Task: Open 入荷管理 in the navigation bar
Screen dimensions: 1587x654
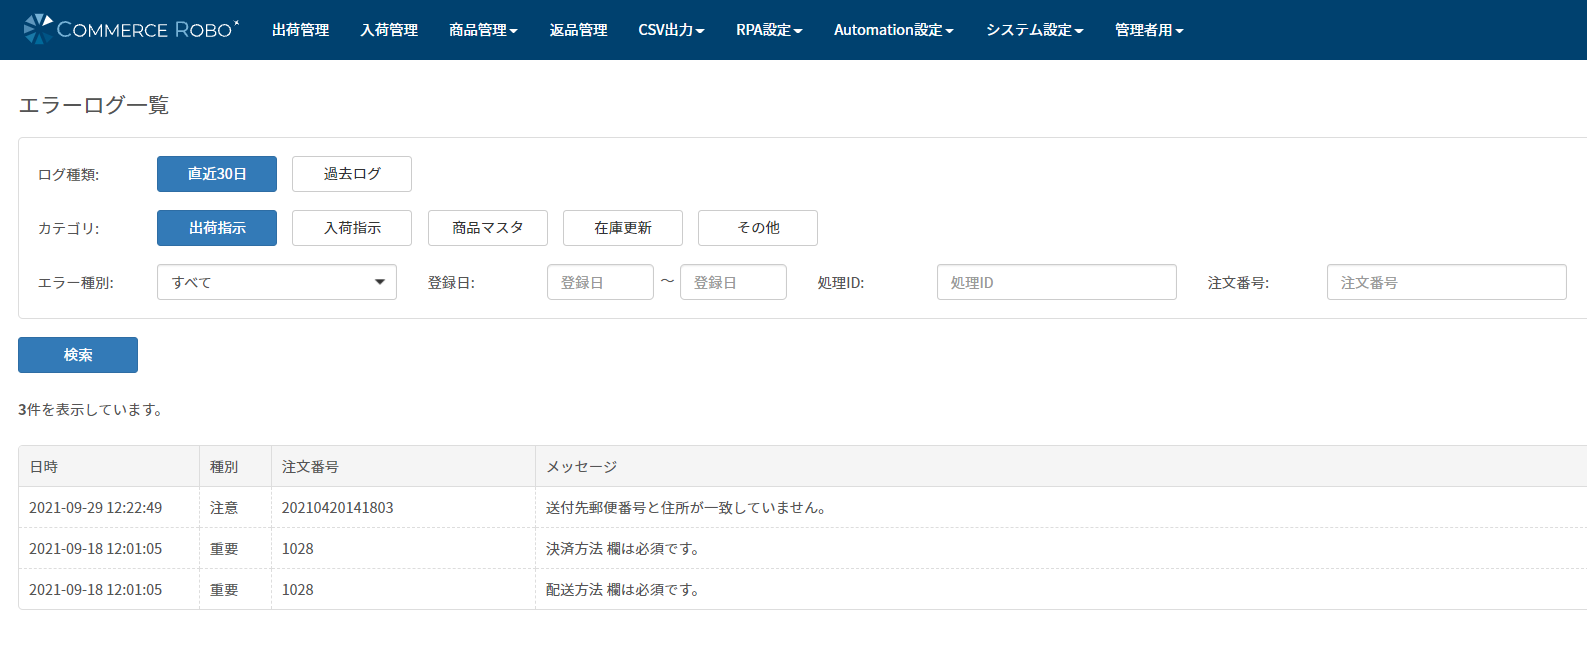Action: (389, 30)
